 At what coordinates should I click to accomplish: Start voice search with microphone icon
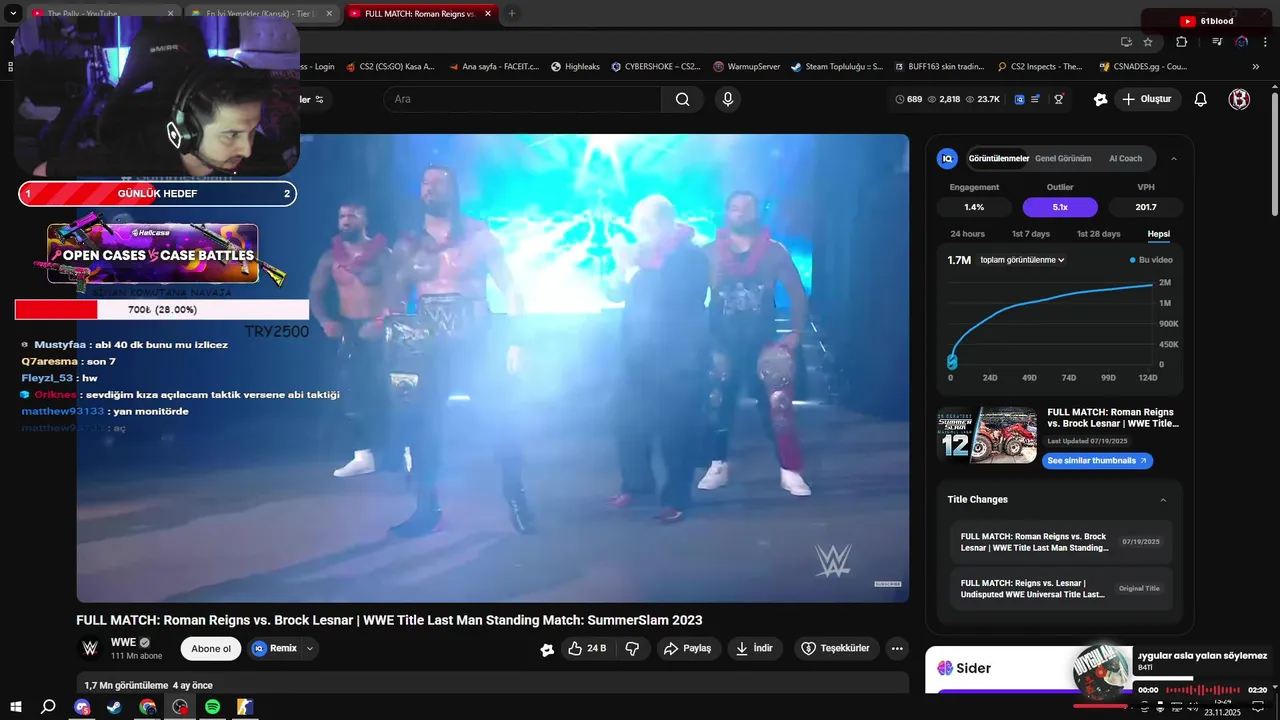click(728, 99)
